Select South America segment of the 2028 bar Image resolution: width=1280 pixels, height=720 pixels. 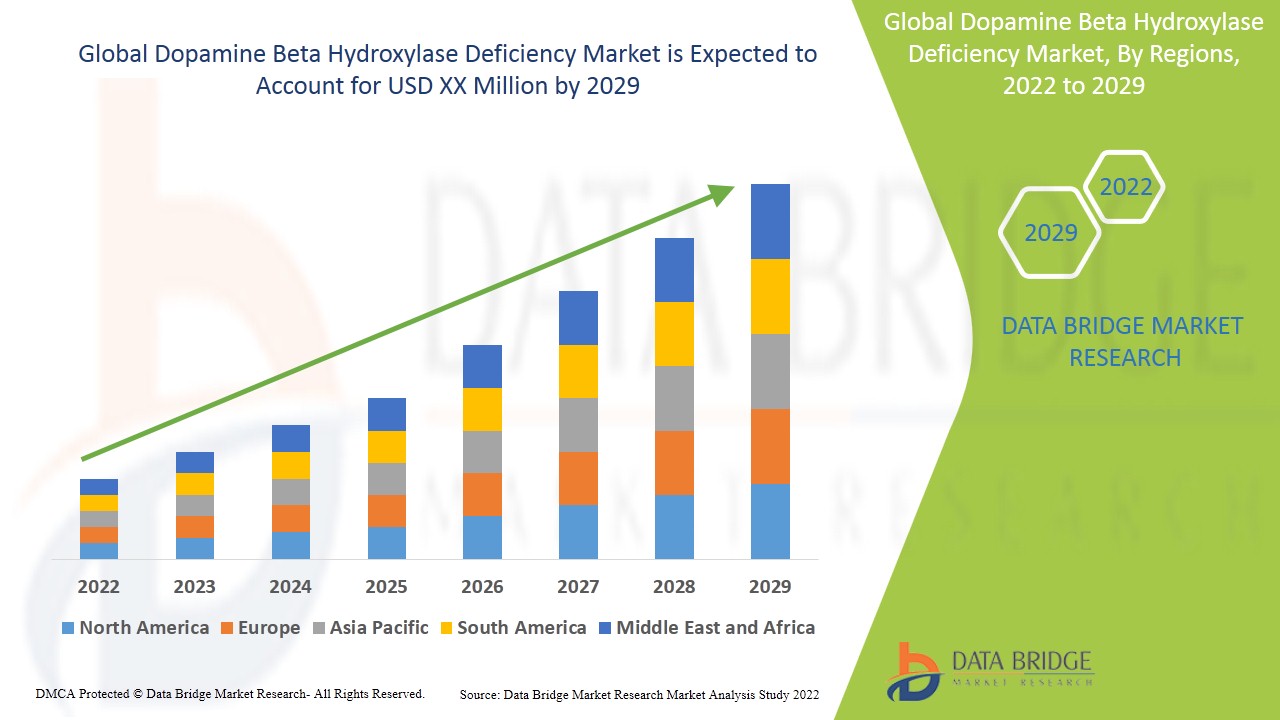[x=674, y=334]
